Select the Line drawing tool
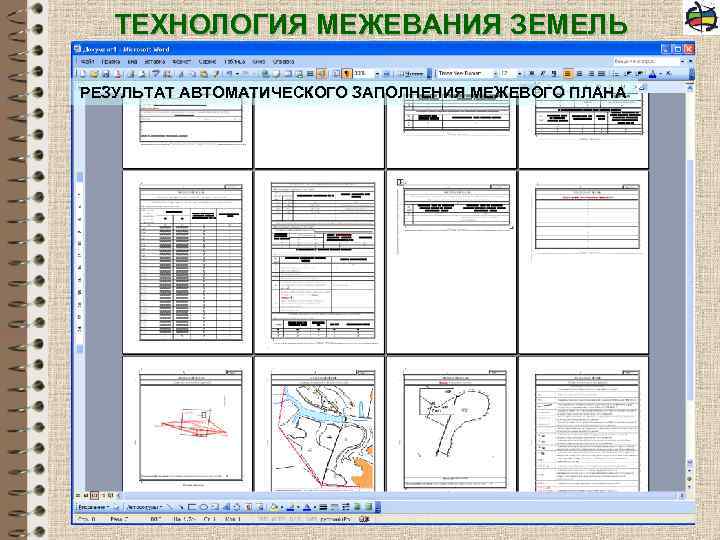Viewport: 720px width, 540px height. (x=170, y=507)
